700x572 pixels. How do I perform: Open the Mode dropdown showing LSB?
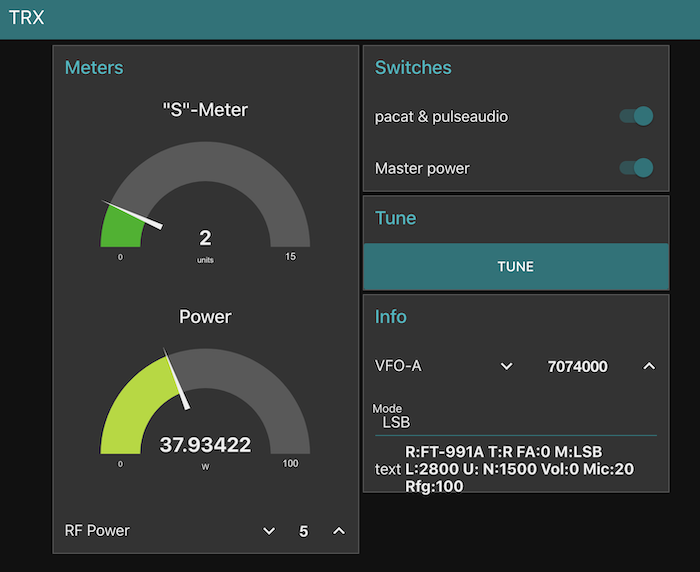[514, 422]
